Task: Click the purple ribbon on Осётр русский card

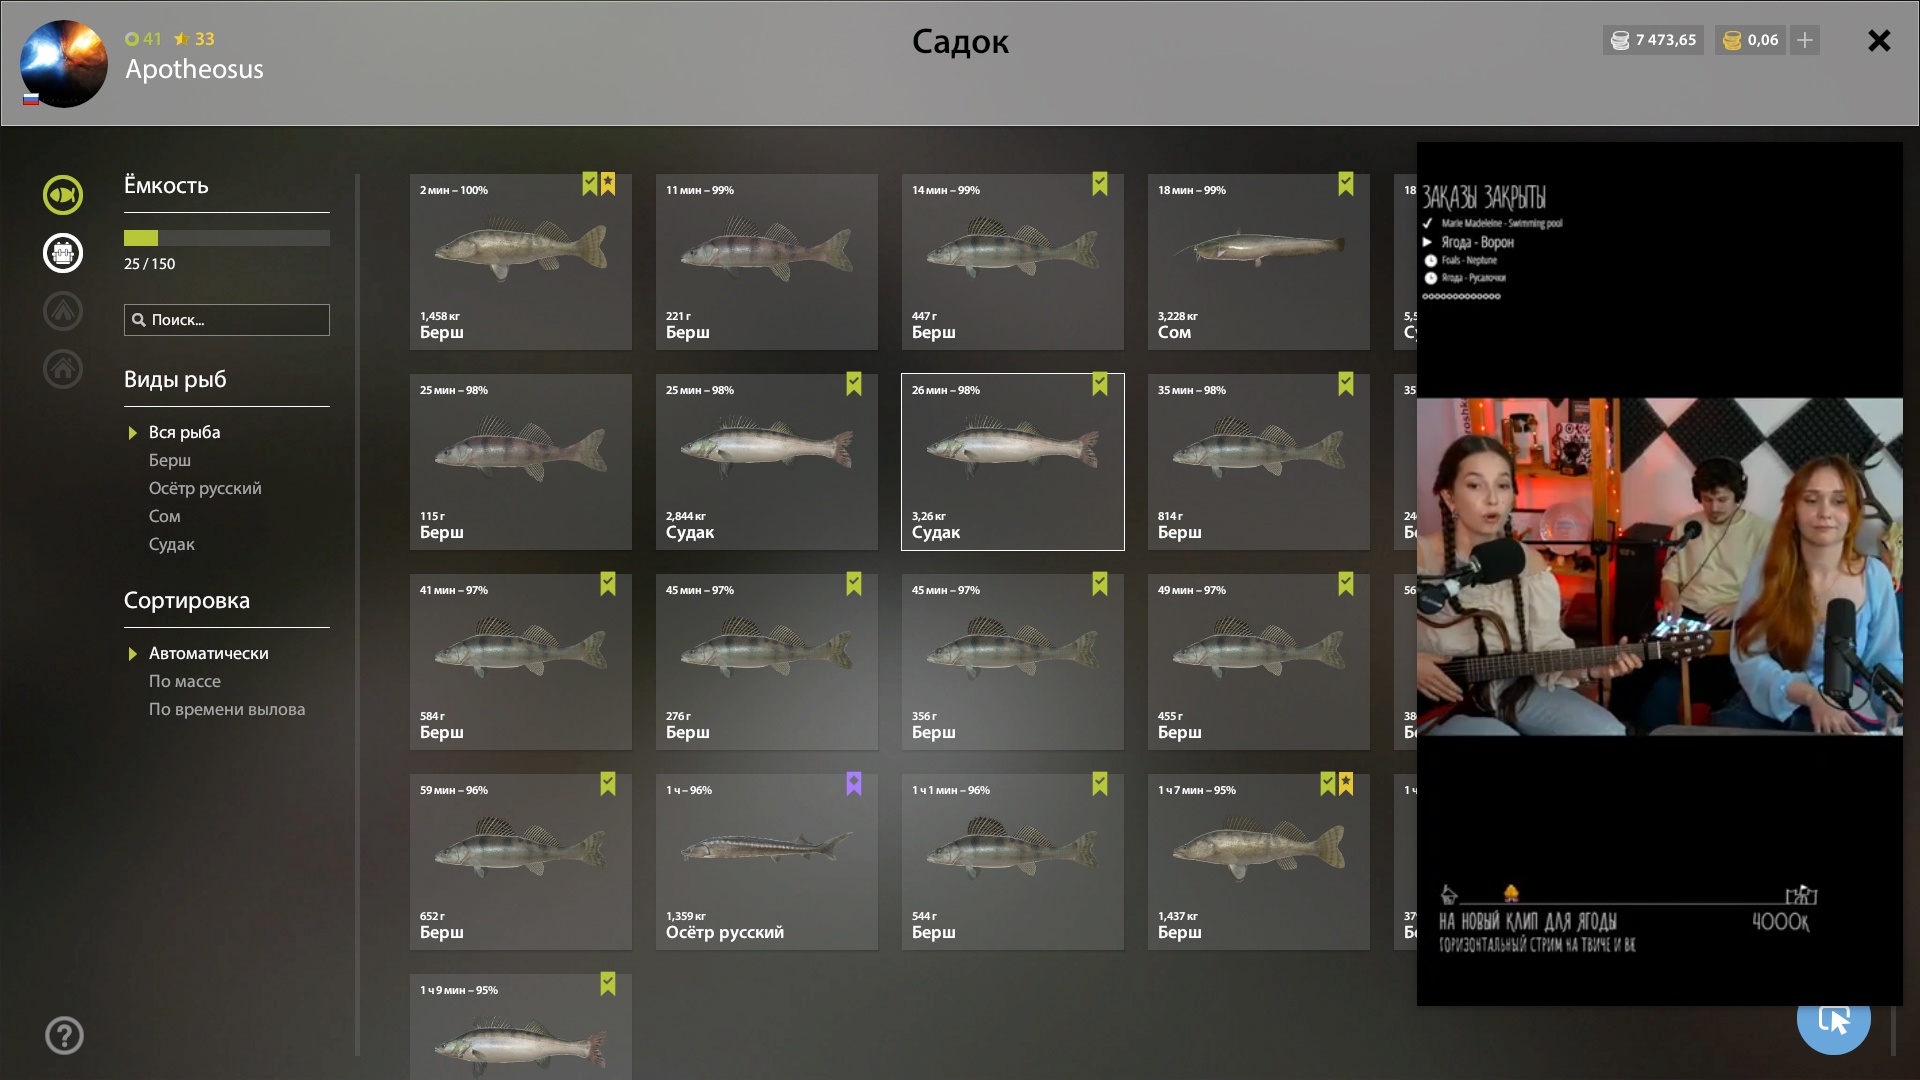Action: (854, 784)
